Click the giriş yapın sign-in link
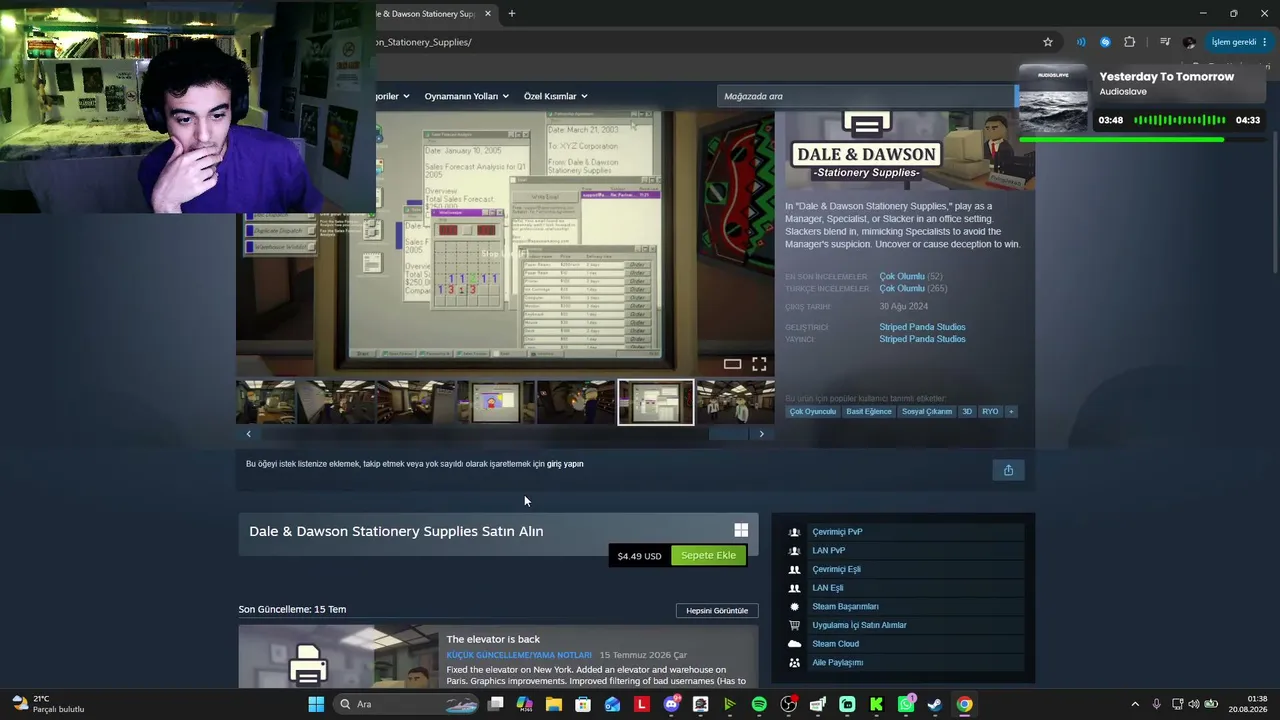Image resolution: width=1280 pixels, height=720 pixels. pyautogui.click(x=565, y=464)
